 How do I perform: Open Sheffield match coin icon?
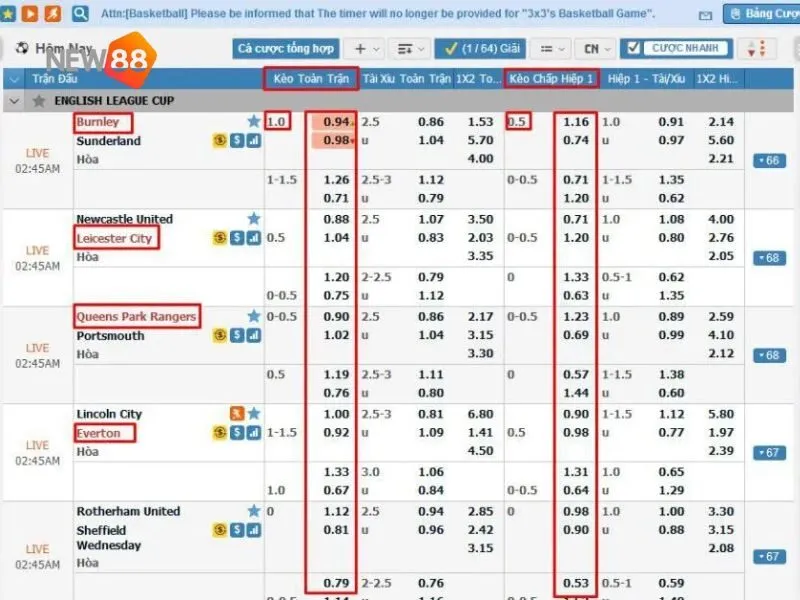[x=220, y=530]
